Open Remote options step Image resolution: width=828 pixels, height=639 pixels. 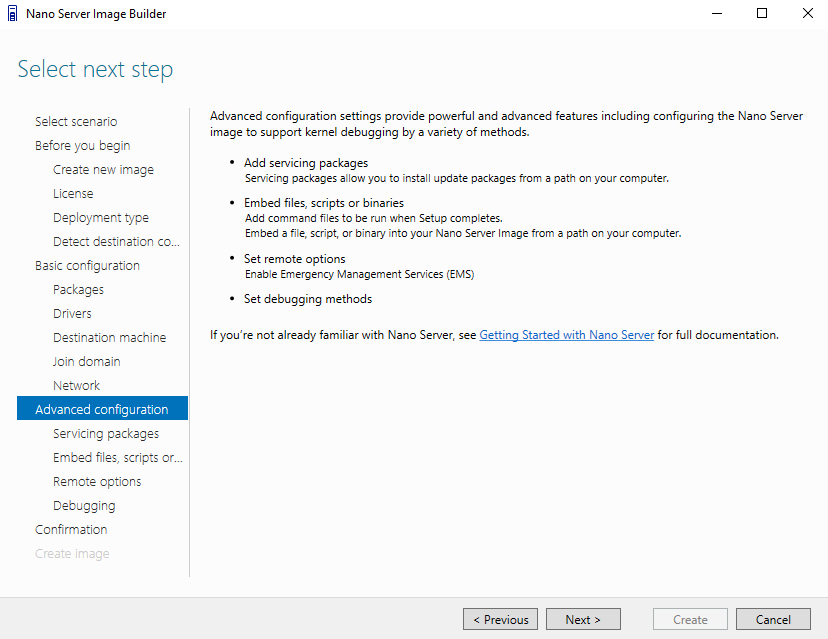pos(97,482)
